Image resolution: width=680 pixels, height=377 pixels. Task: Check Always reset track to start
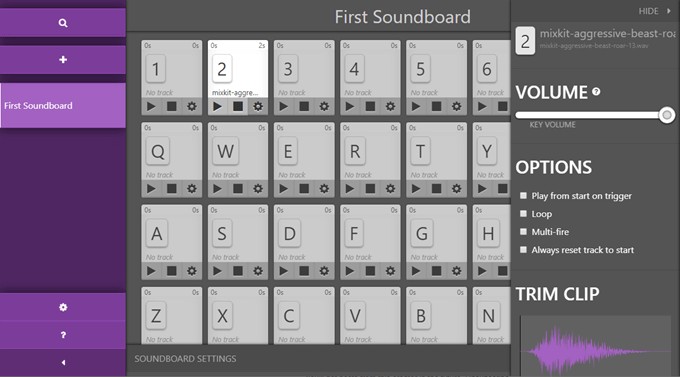tap(523, 250)
